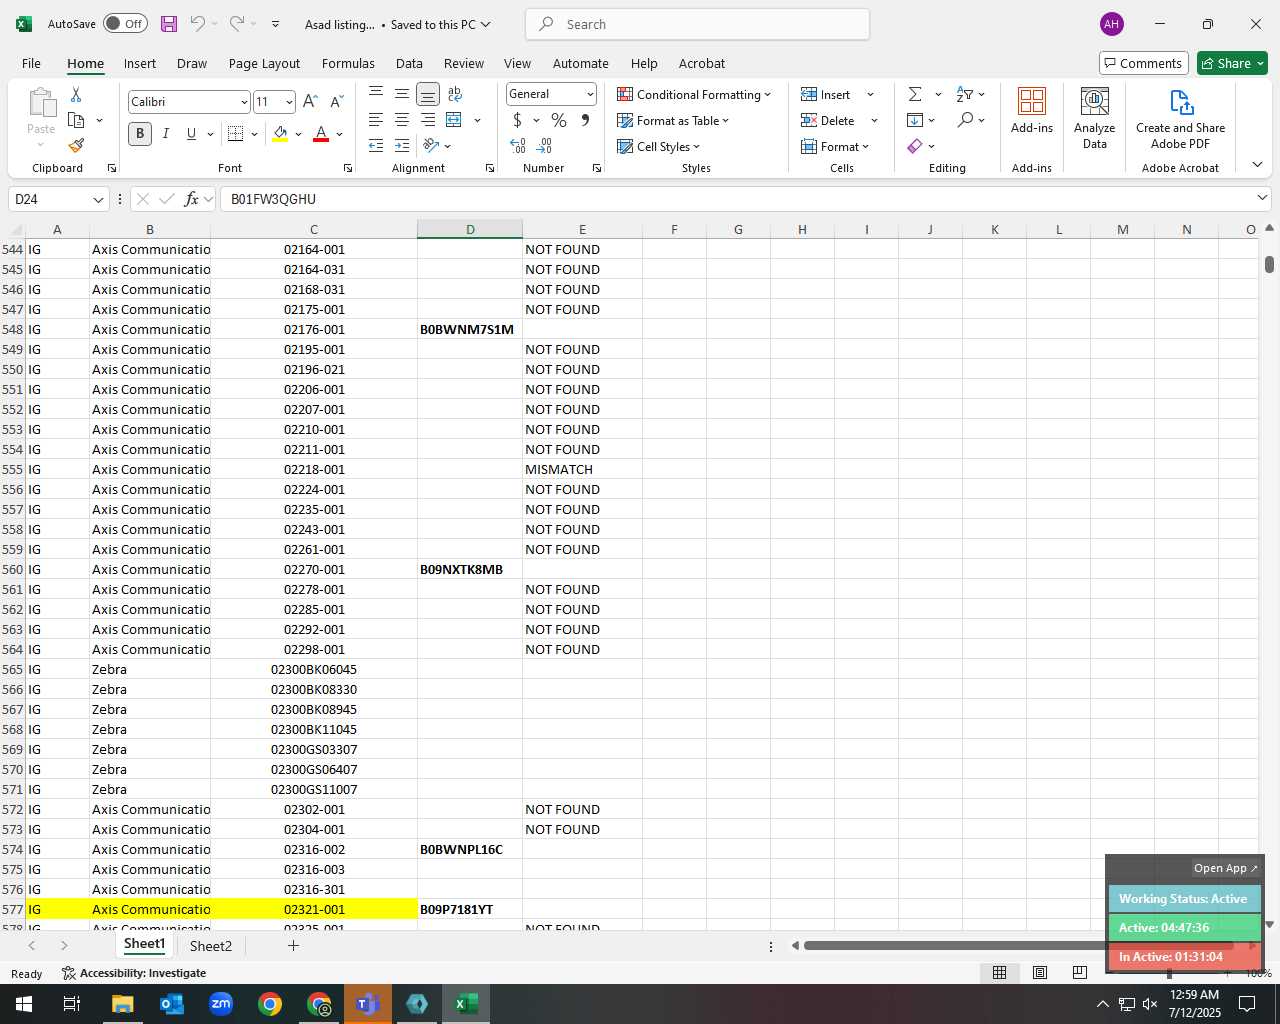Apply Percent Style format
Screen dimensions: 1280x1024
coord(559,120)
